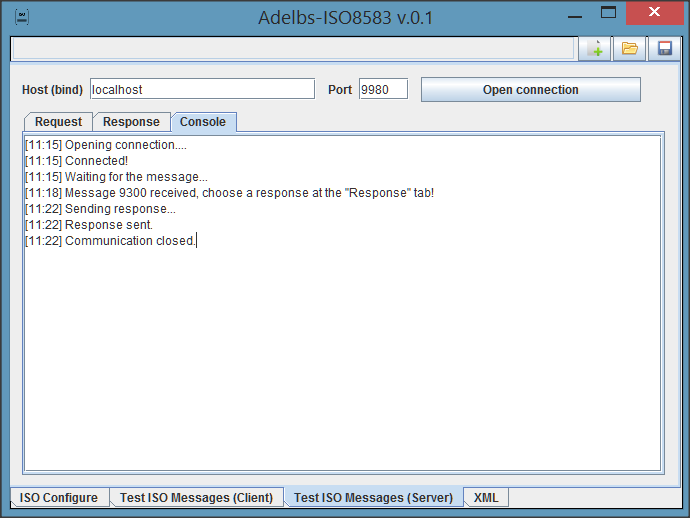Image resolution: width=690 pixels, height=518 pixels.
Task: Place cursor after "Communication closed." in console
Action: pyautogui.click(x=197, y=241)
